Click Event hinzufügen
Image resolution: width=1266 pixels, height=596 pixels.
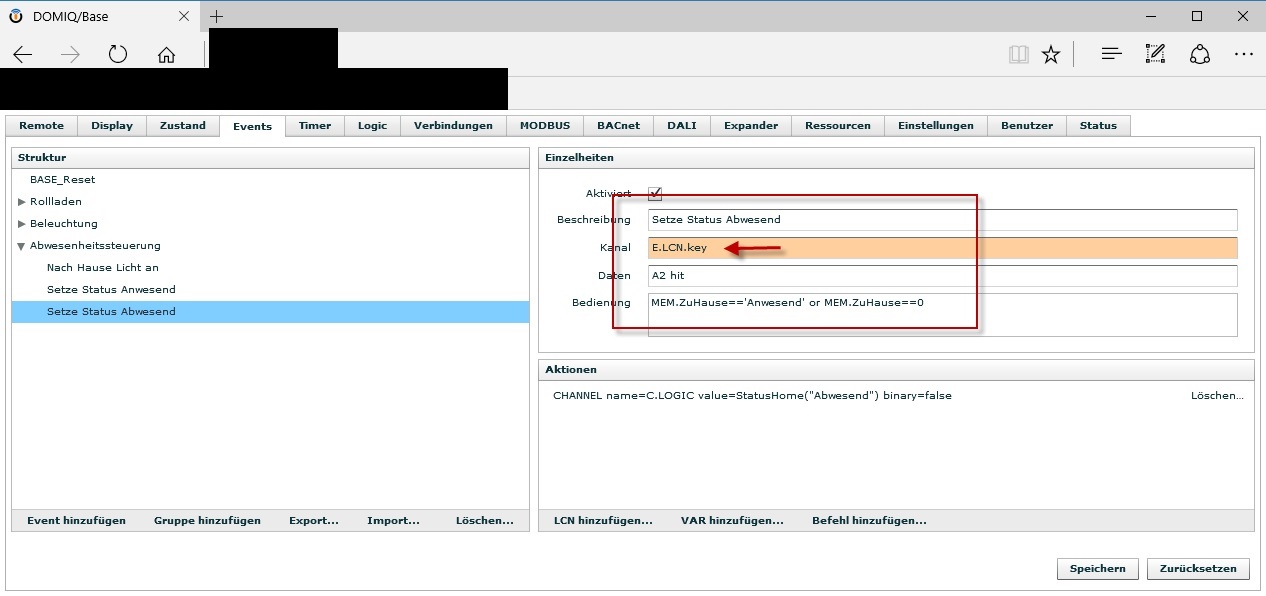pos(76,521)
